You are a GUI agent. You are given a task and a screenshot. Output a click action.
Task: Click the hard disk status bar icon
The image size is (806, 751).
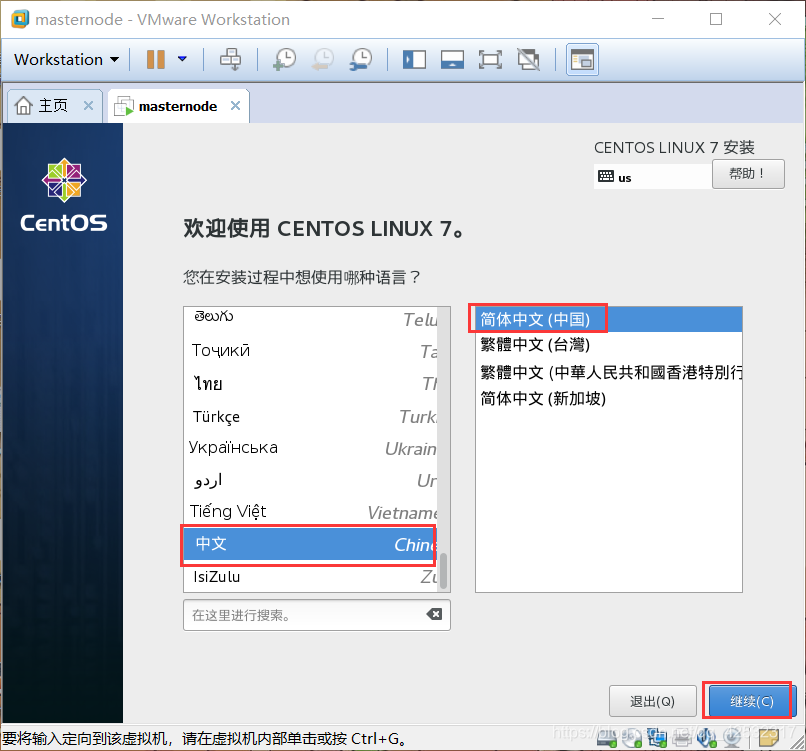(x=607, y=738)
